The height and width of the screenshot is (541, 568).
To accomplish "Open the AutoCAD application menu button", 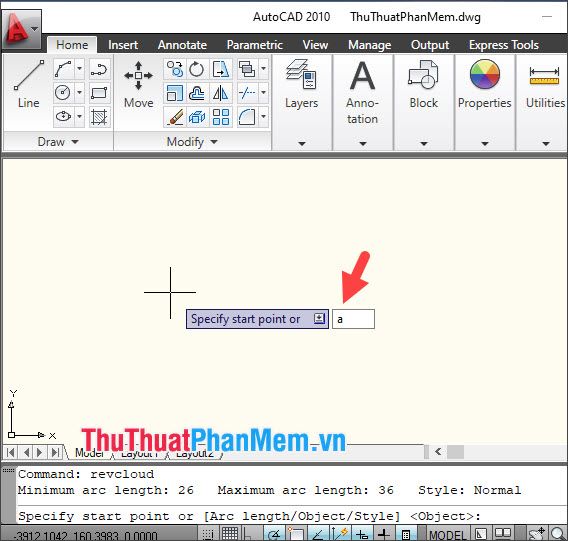I will 21,30.
